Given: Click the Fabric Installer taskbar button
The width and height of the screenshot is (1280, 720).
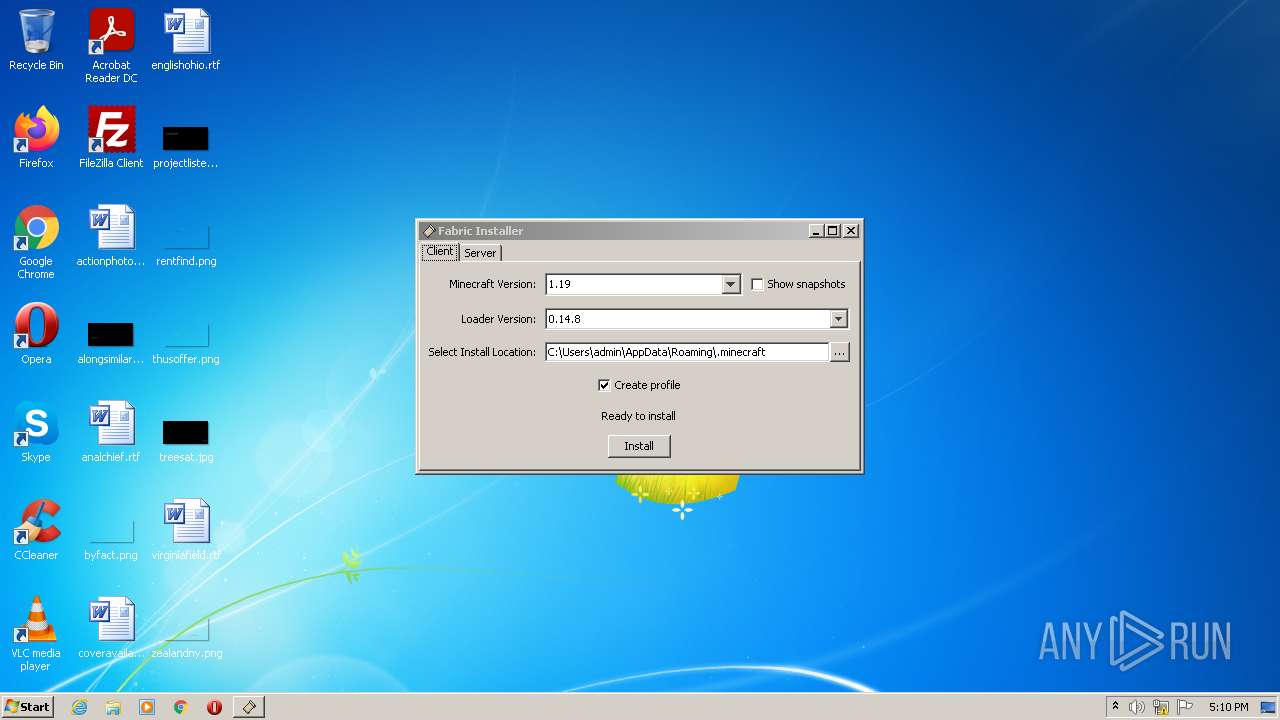Looking at the screenshot, I should tap(249, 707).
